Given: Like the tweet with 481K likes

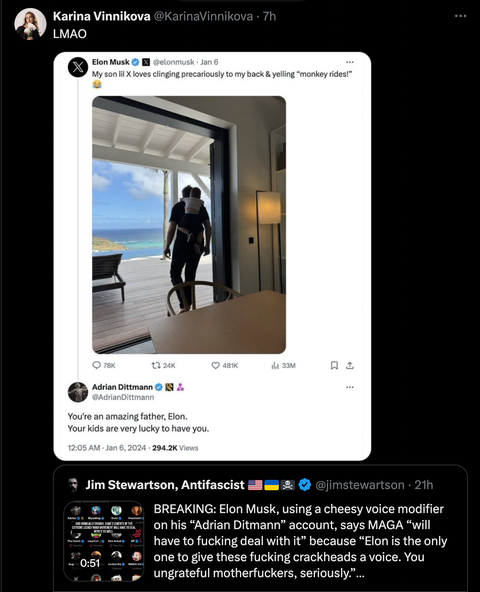Looking at the screenshot, I should 215,365.
